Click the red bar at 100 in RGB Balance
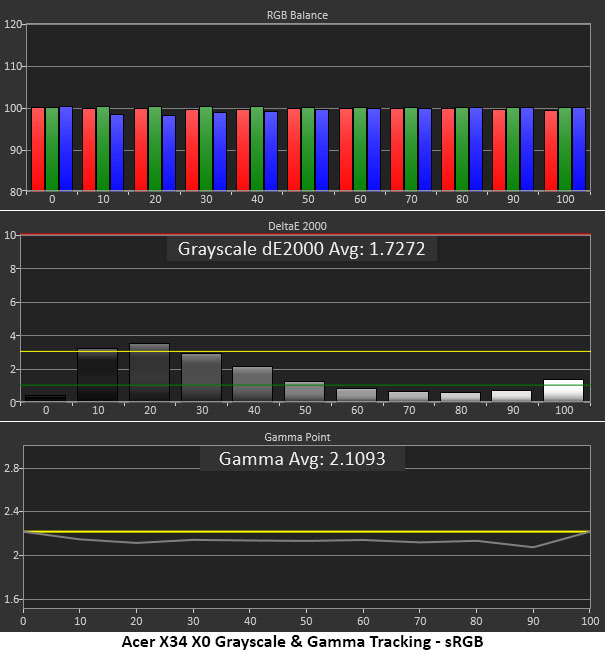605x652 pixels. 551,151
